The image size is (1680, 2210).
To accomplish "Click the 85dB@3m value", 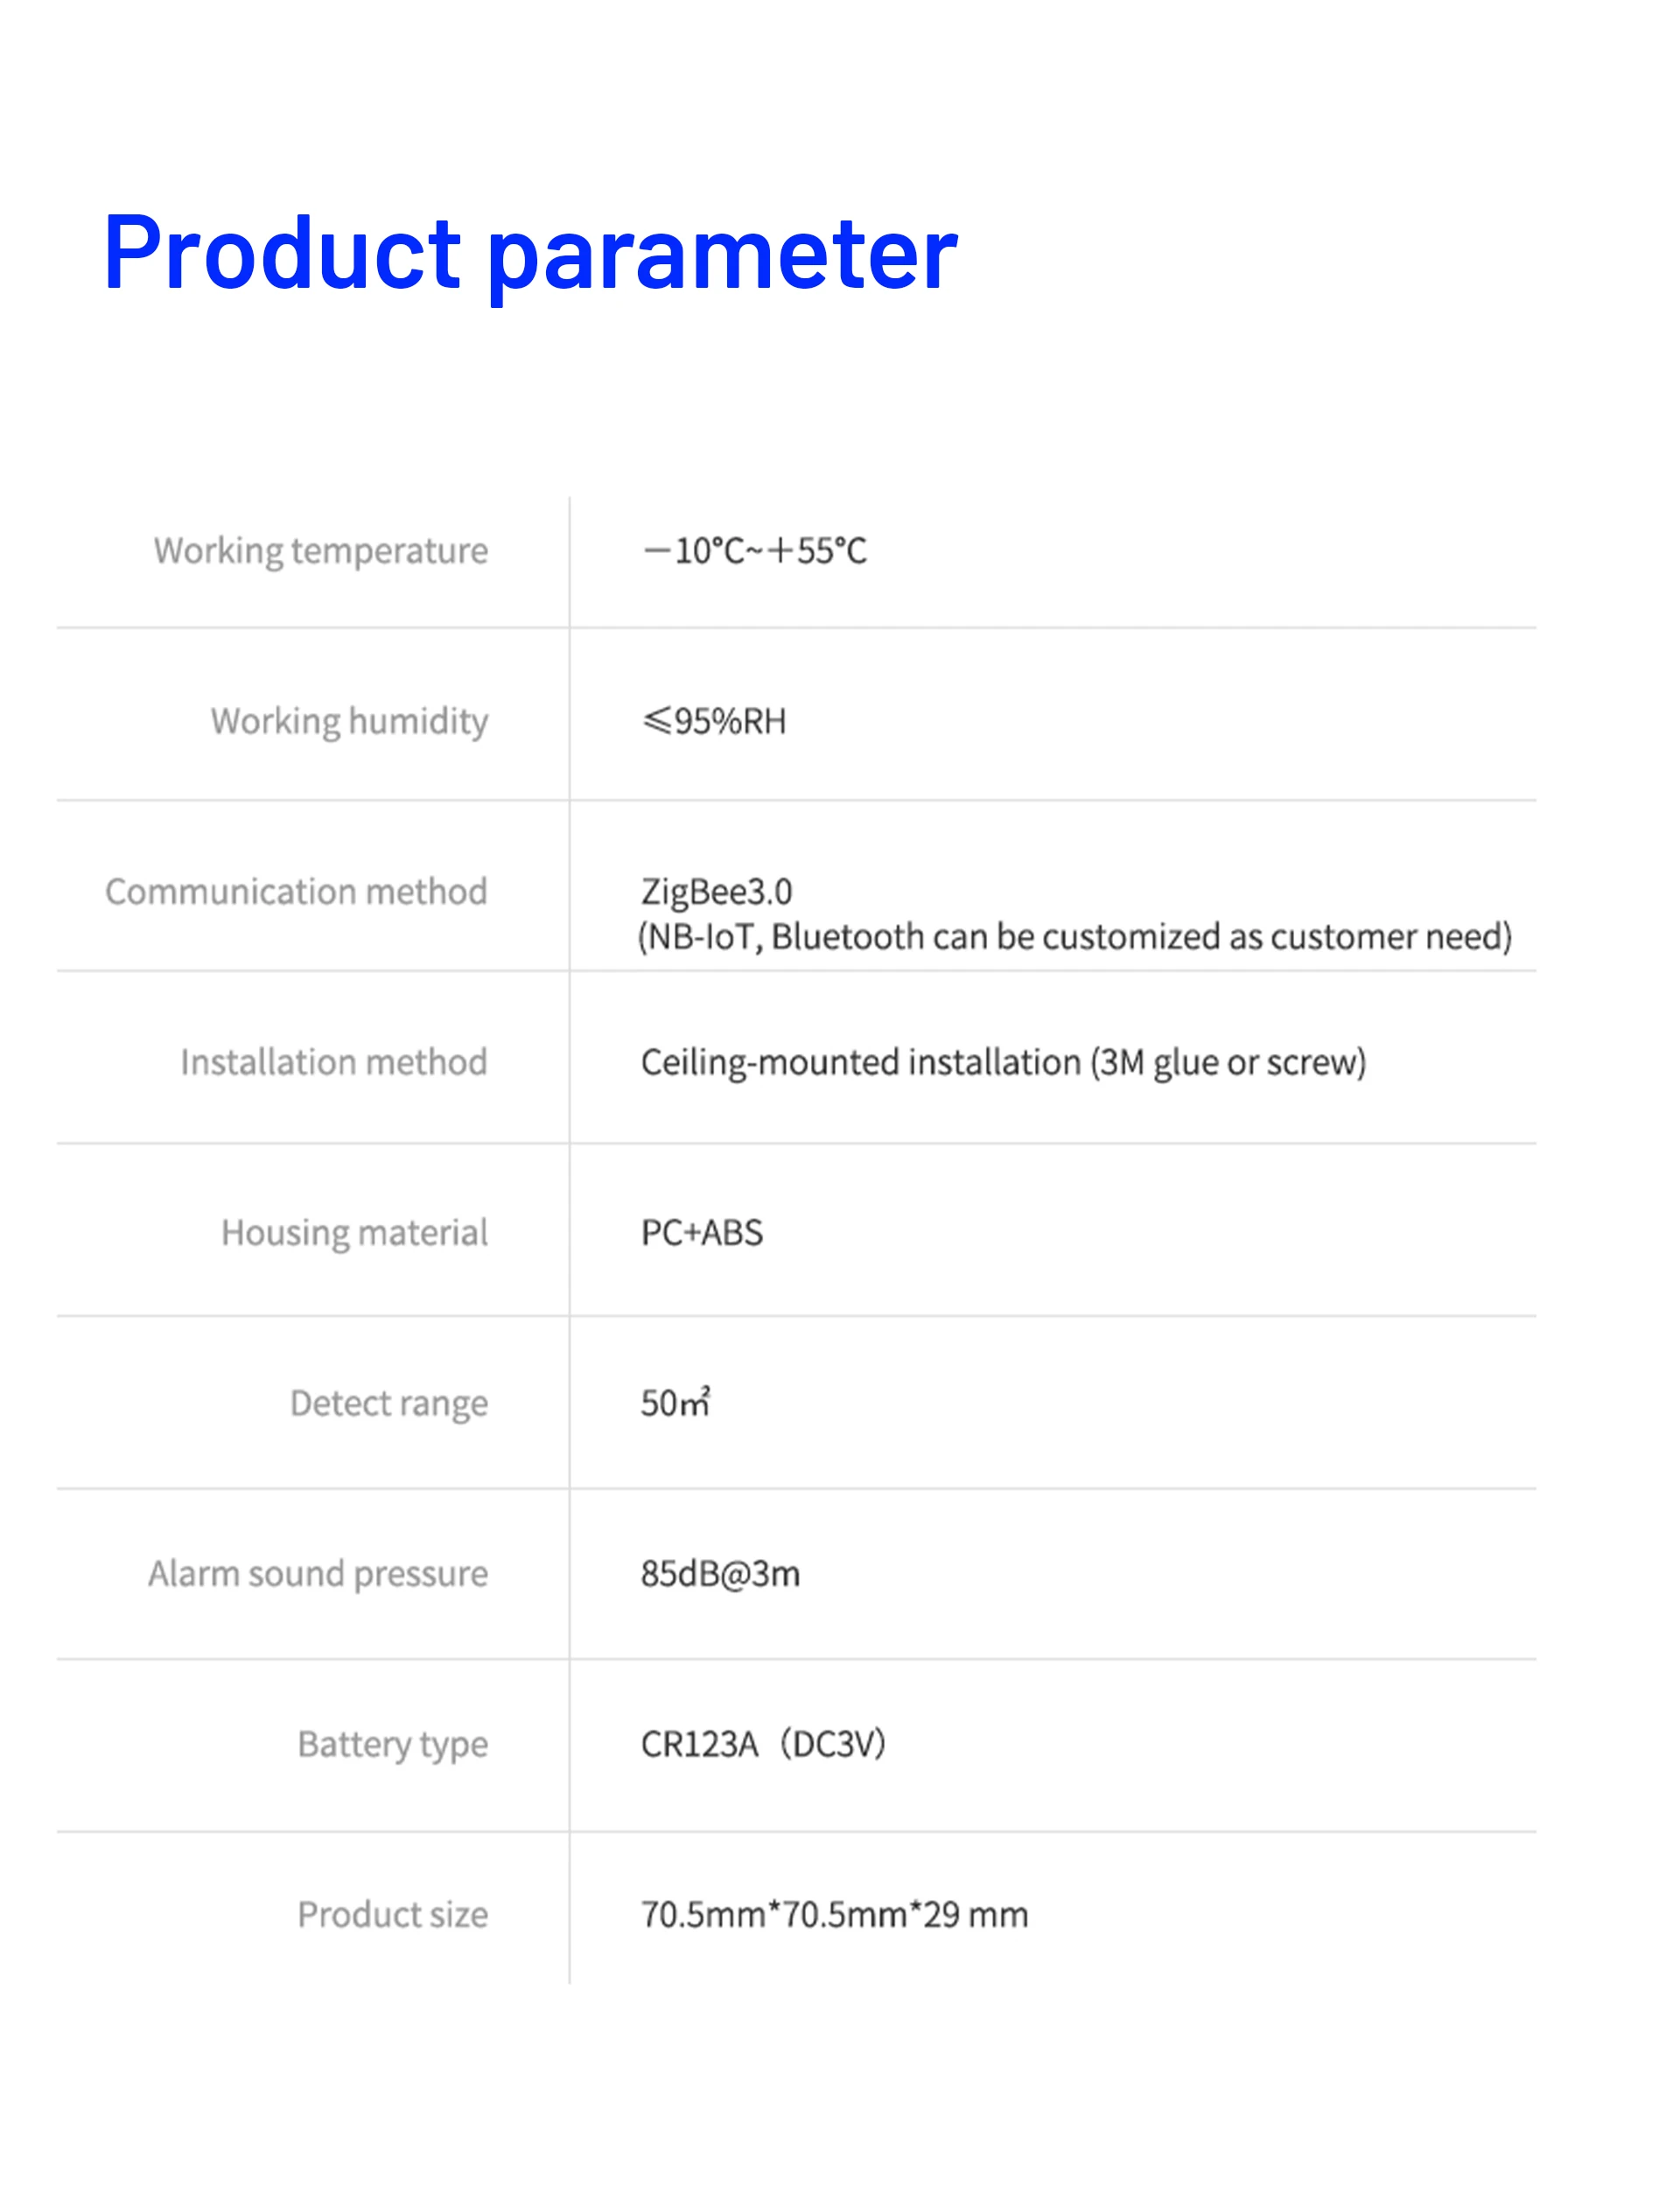I will click(720, 1574).
